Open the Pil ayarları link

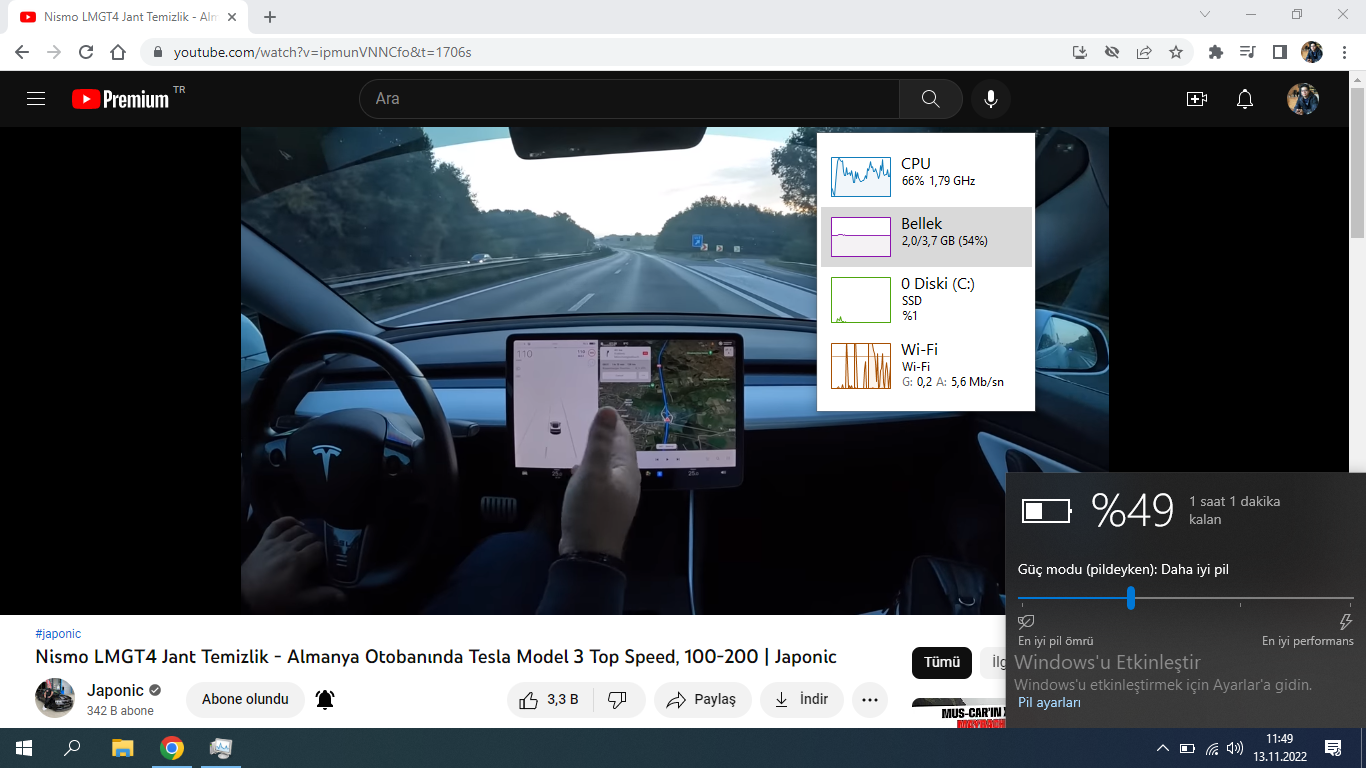pyautogui.click(x=1049, y=702)
